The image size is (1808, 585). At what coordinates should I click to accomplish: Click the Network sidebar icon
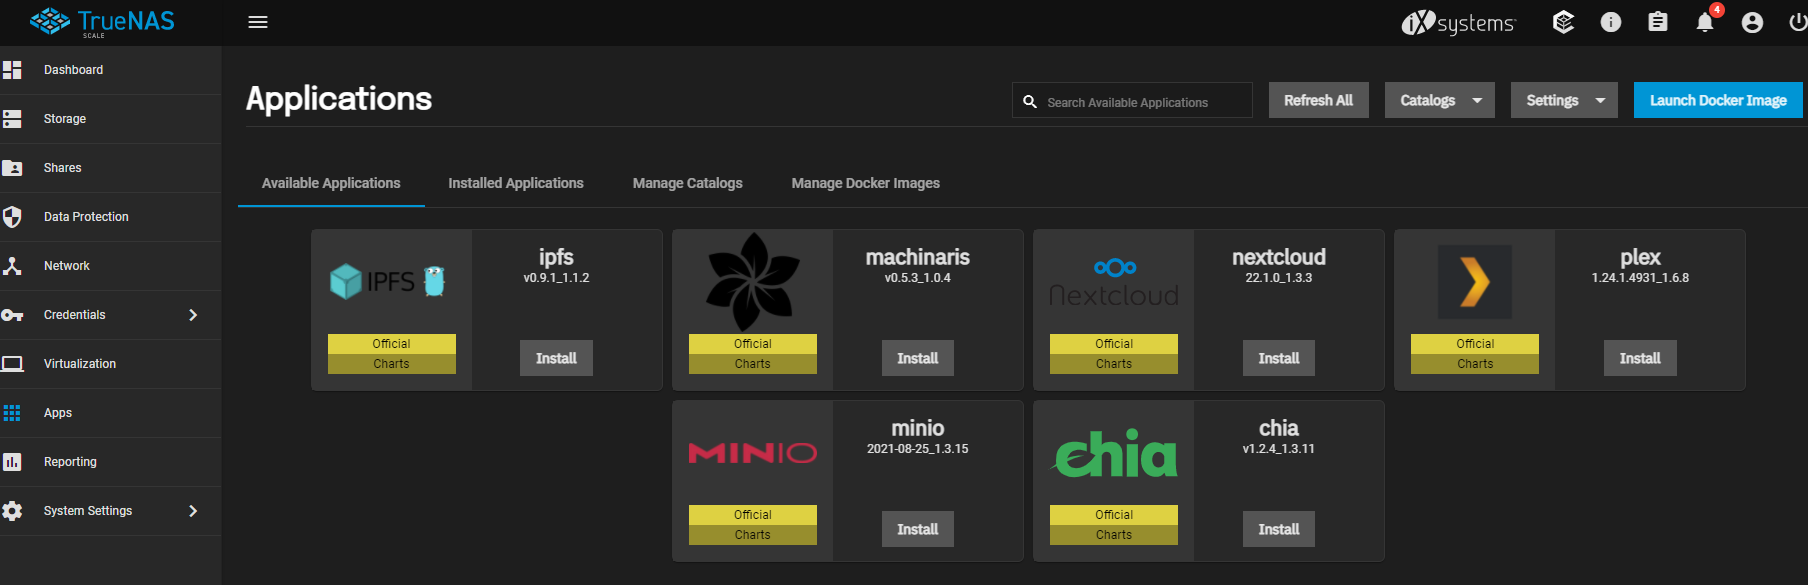point(12,266)
